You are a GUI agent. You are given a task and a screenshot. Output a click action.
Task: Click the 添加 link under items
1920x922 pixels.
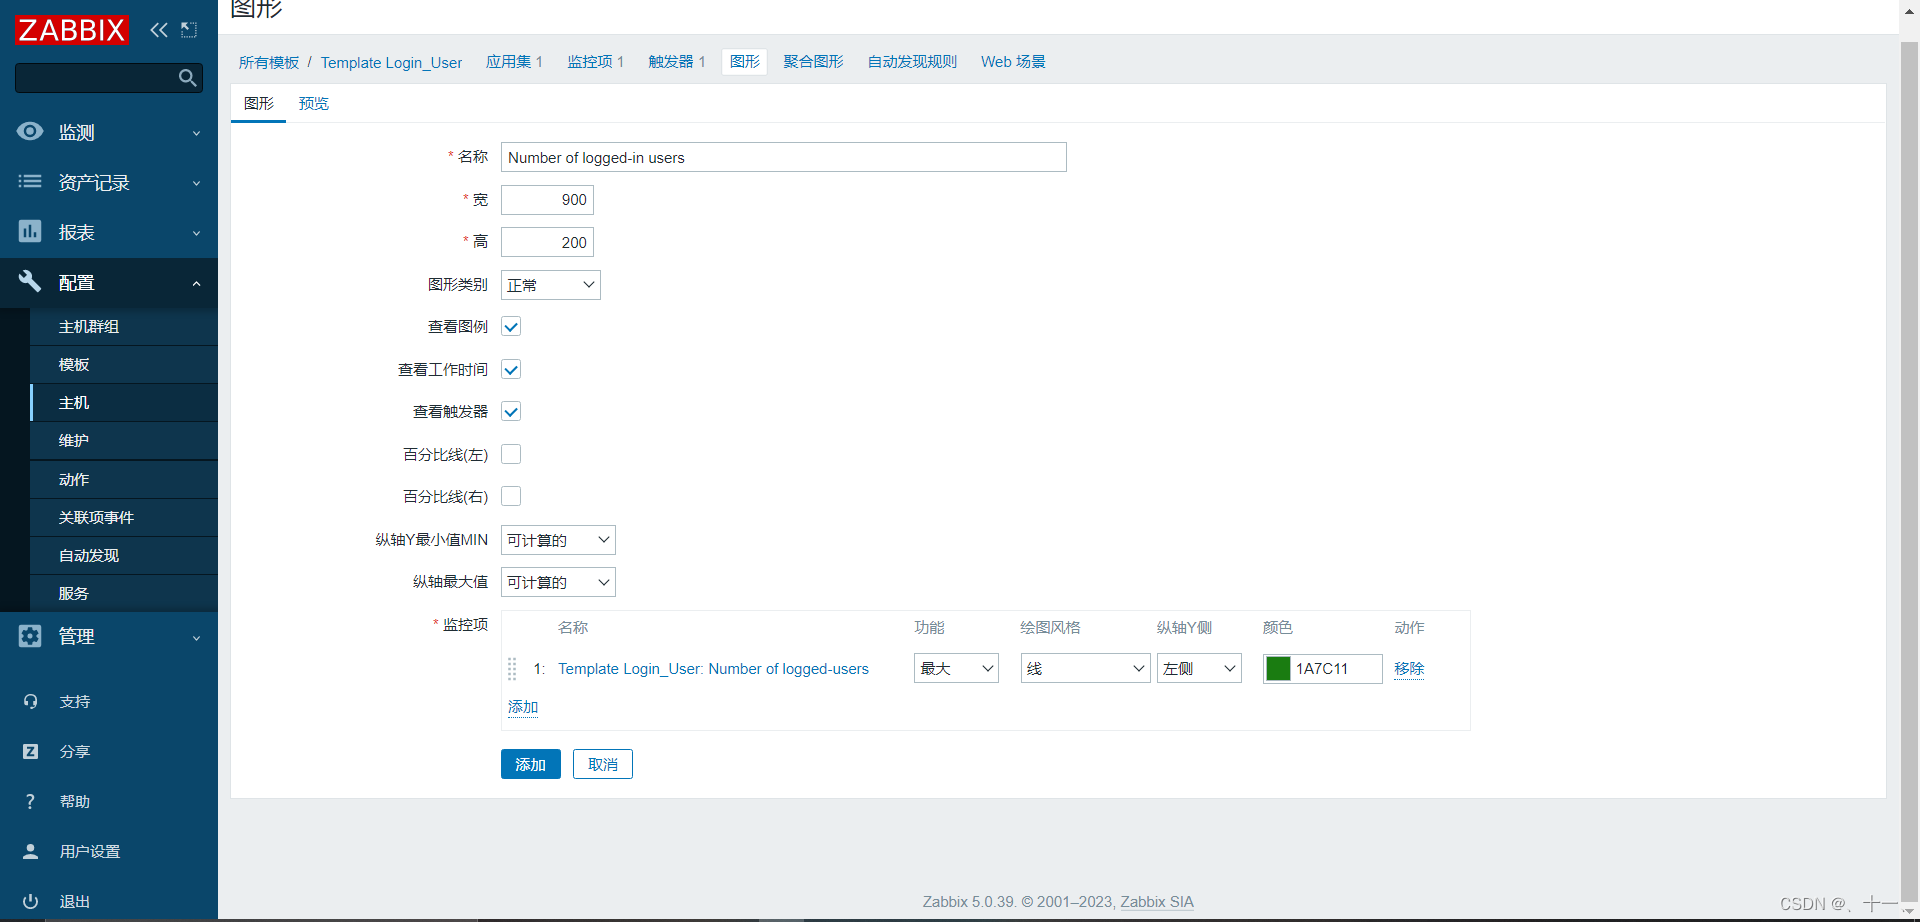pyautogui.click(x=522, y=706)
